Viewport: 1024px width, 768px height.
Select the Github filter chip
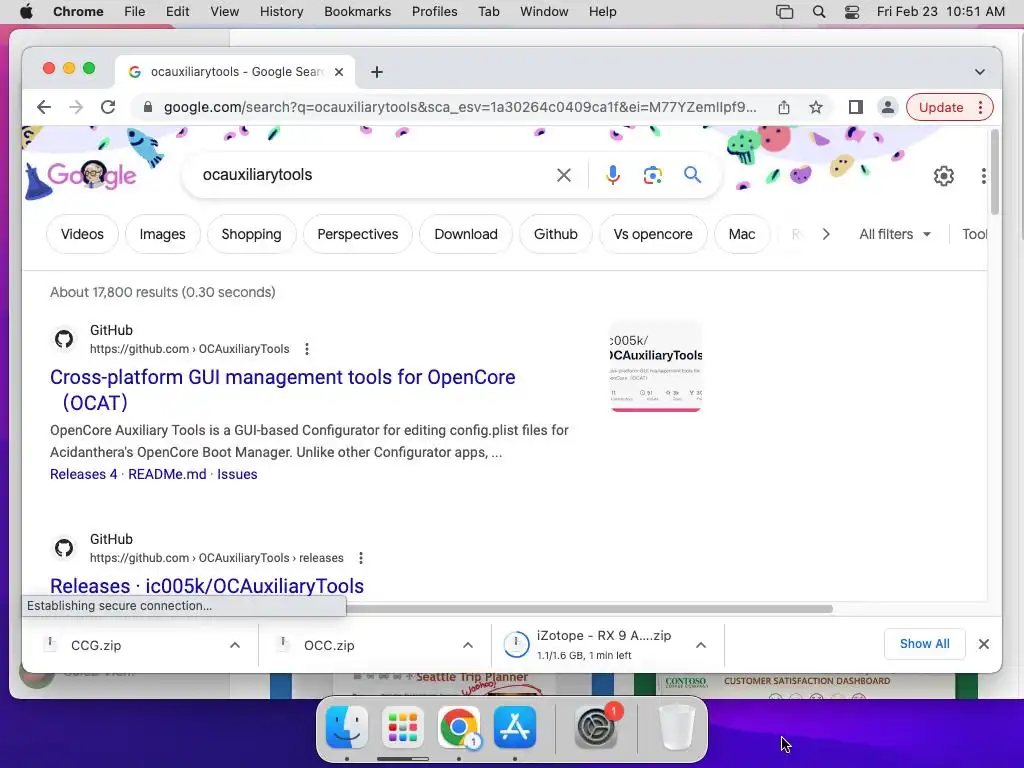[x=556, y=234]
